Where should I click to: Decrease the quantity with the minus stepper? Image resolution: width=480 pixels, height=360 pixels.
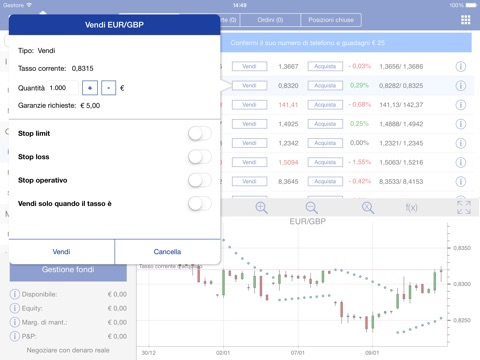pos(108,88)
